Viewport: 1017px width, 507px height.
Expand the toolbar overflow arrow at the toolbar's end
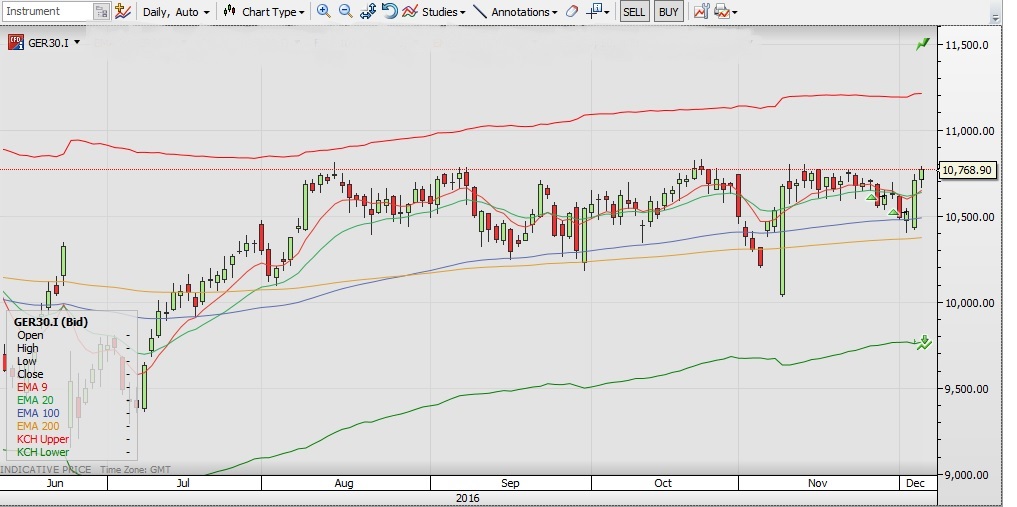[996, 18]
